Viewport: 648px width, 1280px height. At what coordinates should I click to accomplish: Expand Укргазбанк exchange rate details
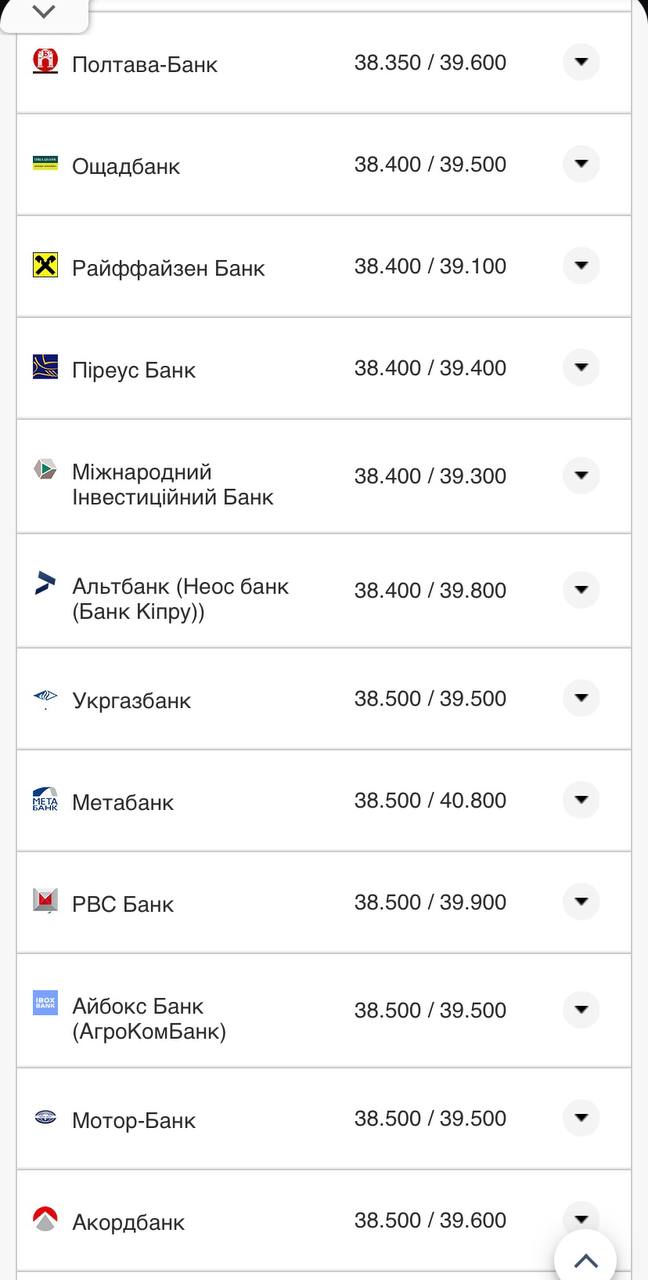point(581,698)
